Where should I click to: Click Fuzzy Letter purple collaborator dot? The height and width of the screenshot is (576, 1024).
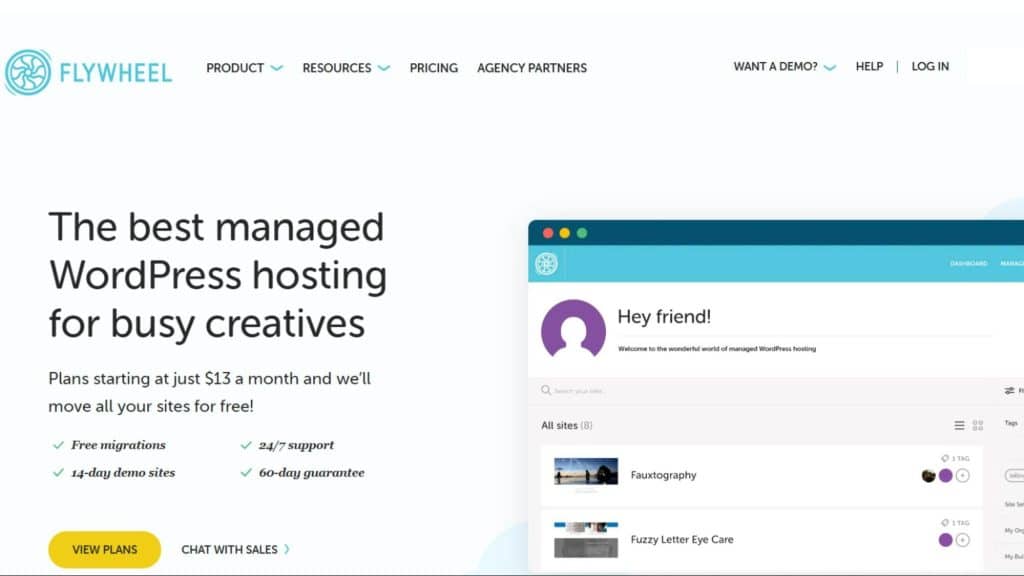coord(945,540)
